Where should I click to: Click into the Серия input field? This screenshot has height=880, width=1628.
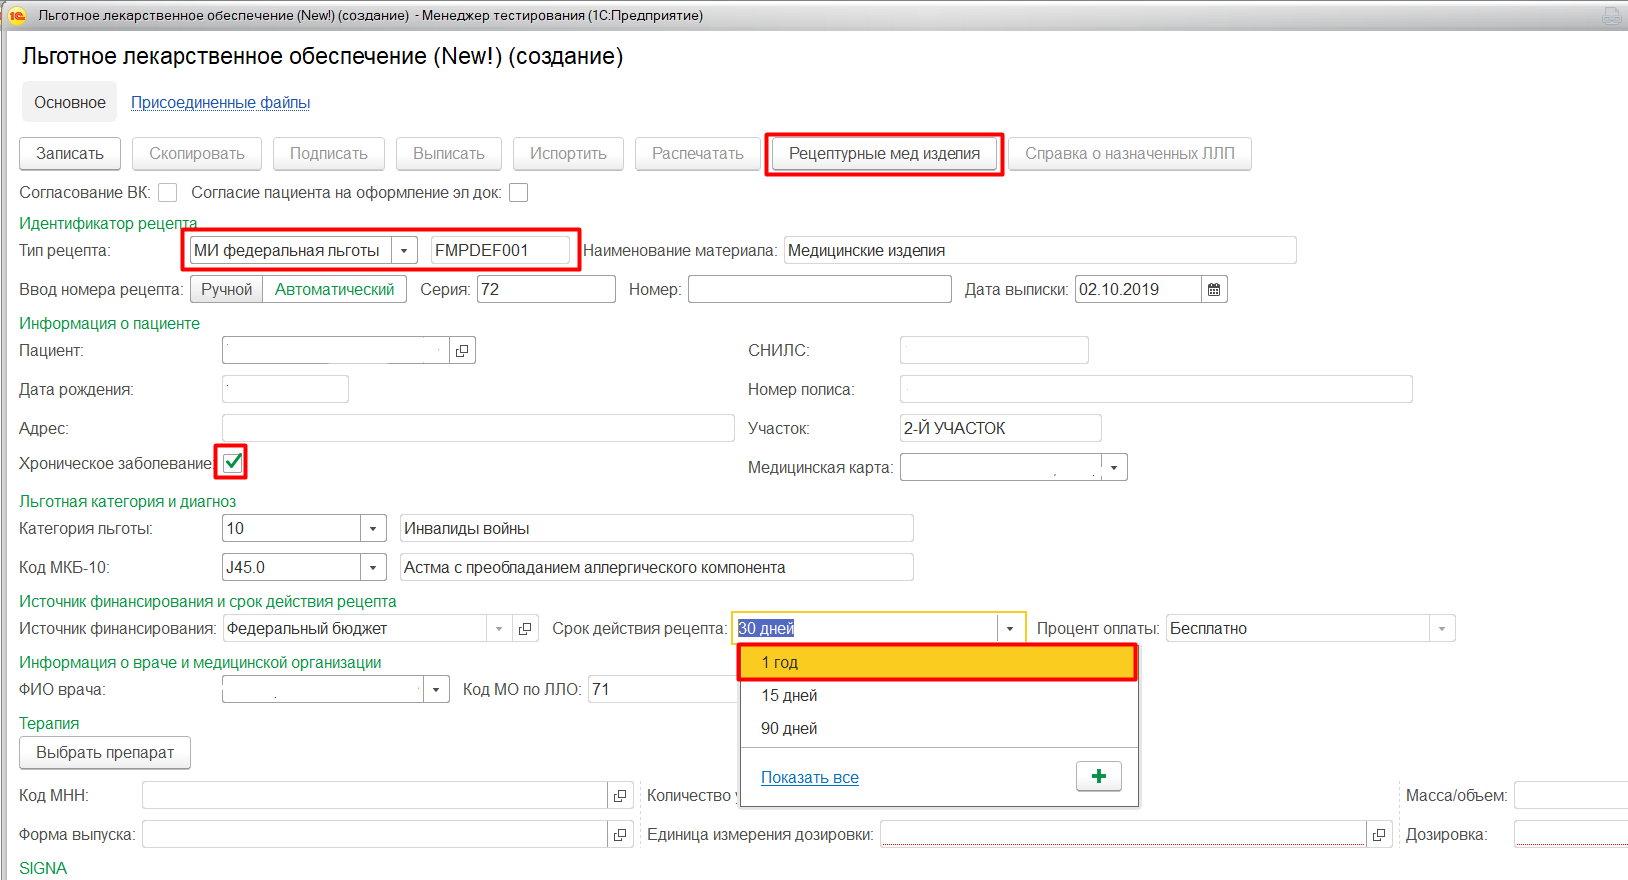click(x=545, y=290)
